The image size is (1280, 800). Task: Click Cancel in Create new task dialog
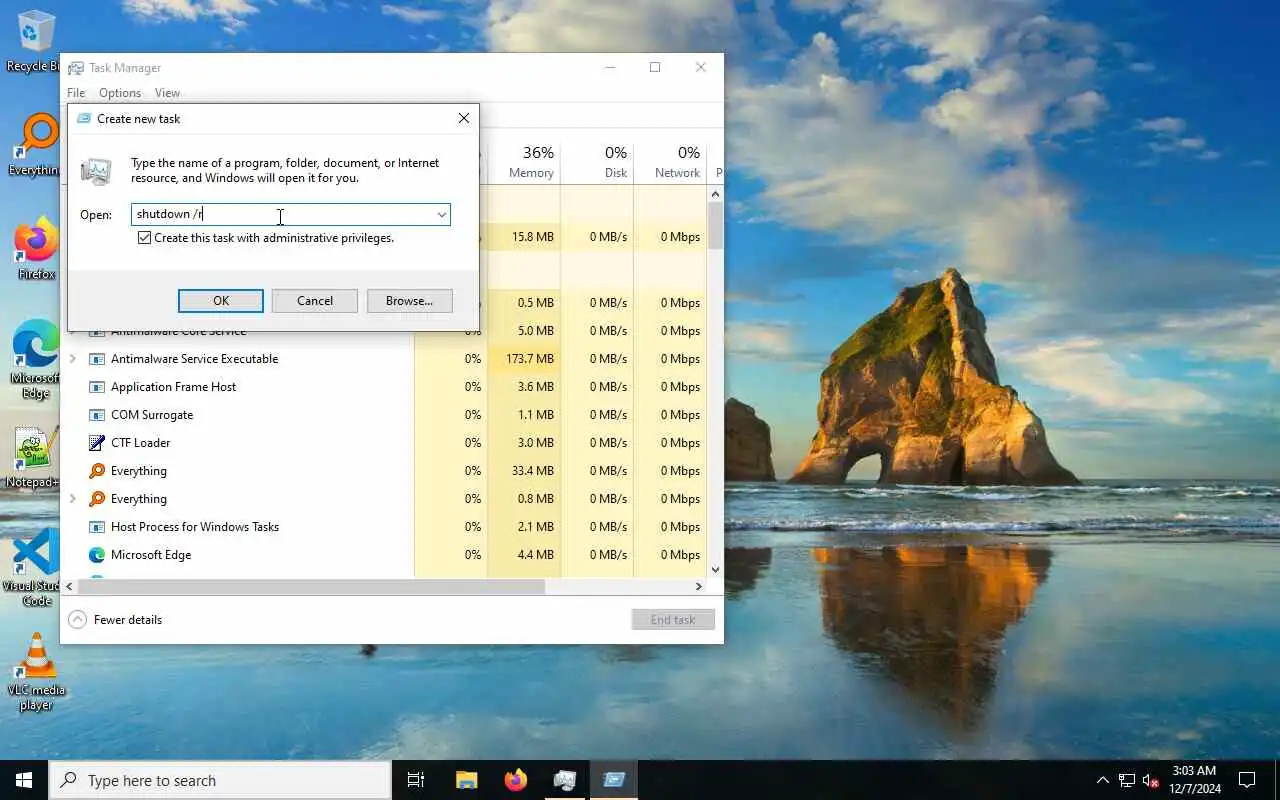click(x=315, y=301)
